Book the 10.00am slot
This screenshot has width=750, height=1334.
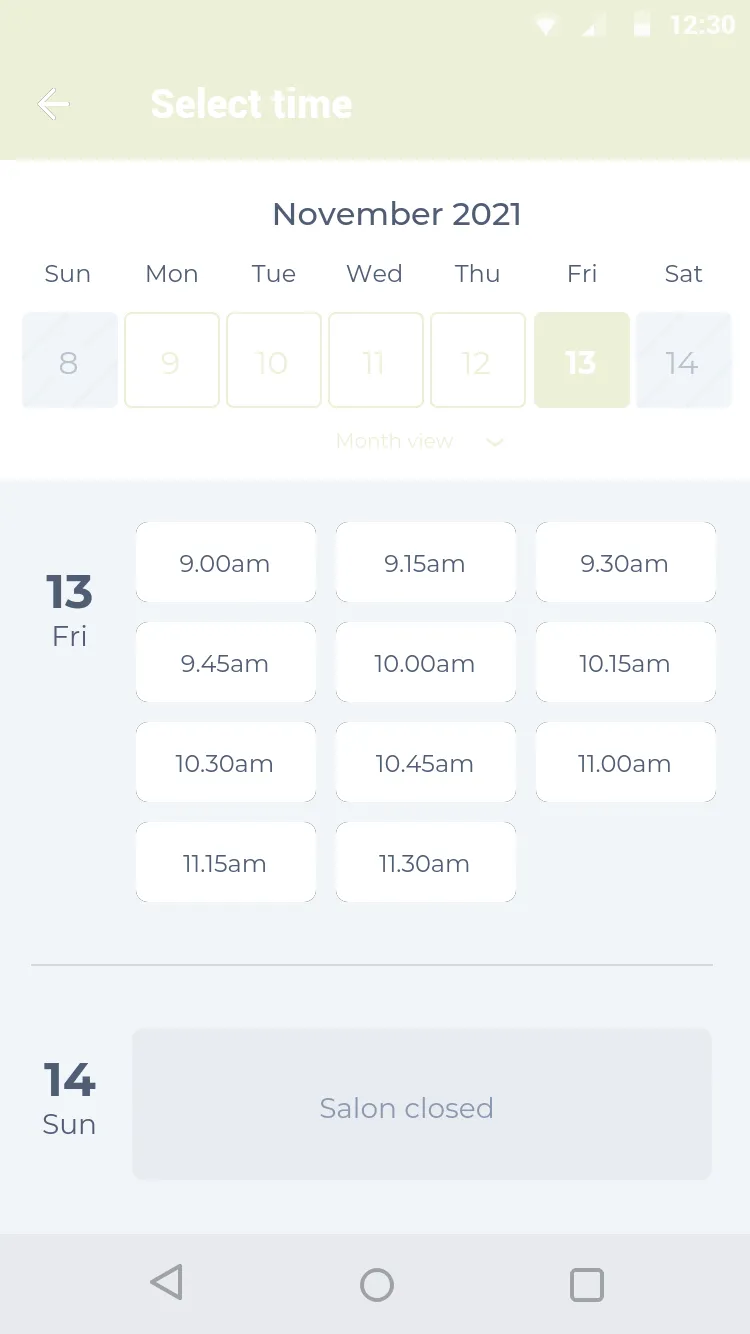pos(426,662)
